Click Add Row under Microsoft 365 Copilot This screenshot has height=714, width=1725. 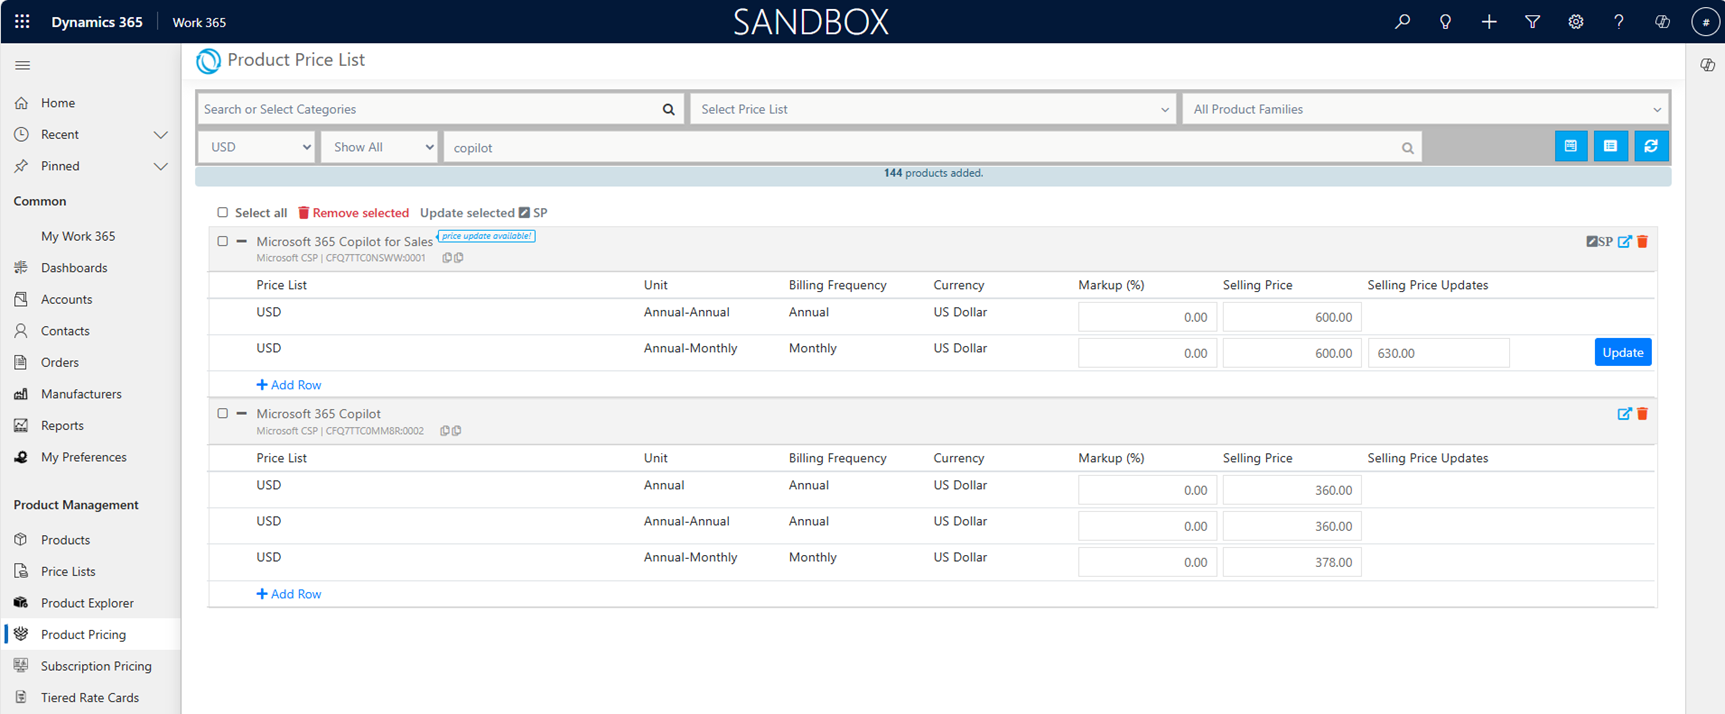[x=289, y=594]
